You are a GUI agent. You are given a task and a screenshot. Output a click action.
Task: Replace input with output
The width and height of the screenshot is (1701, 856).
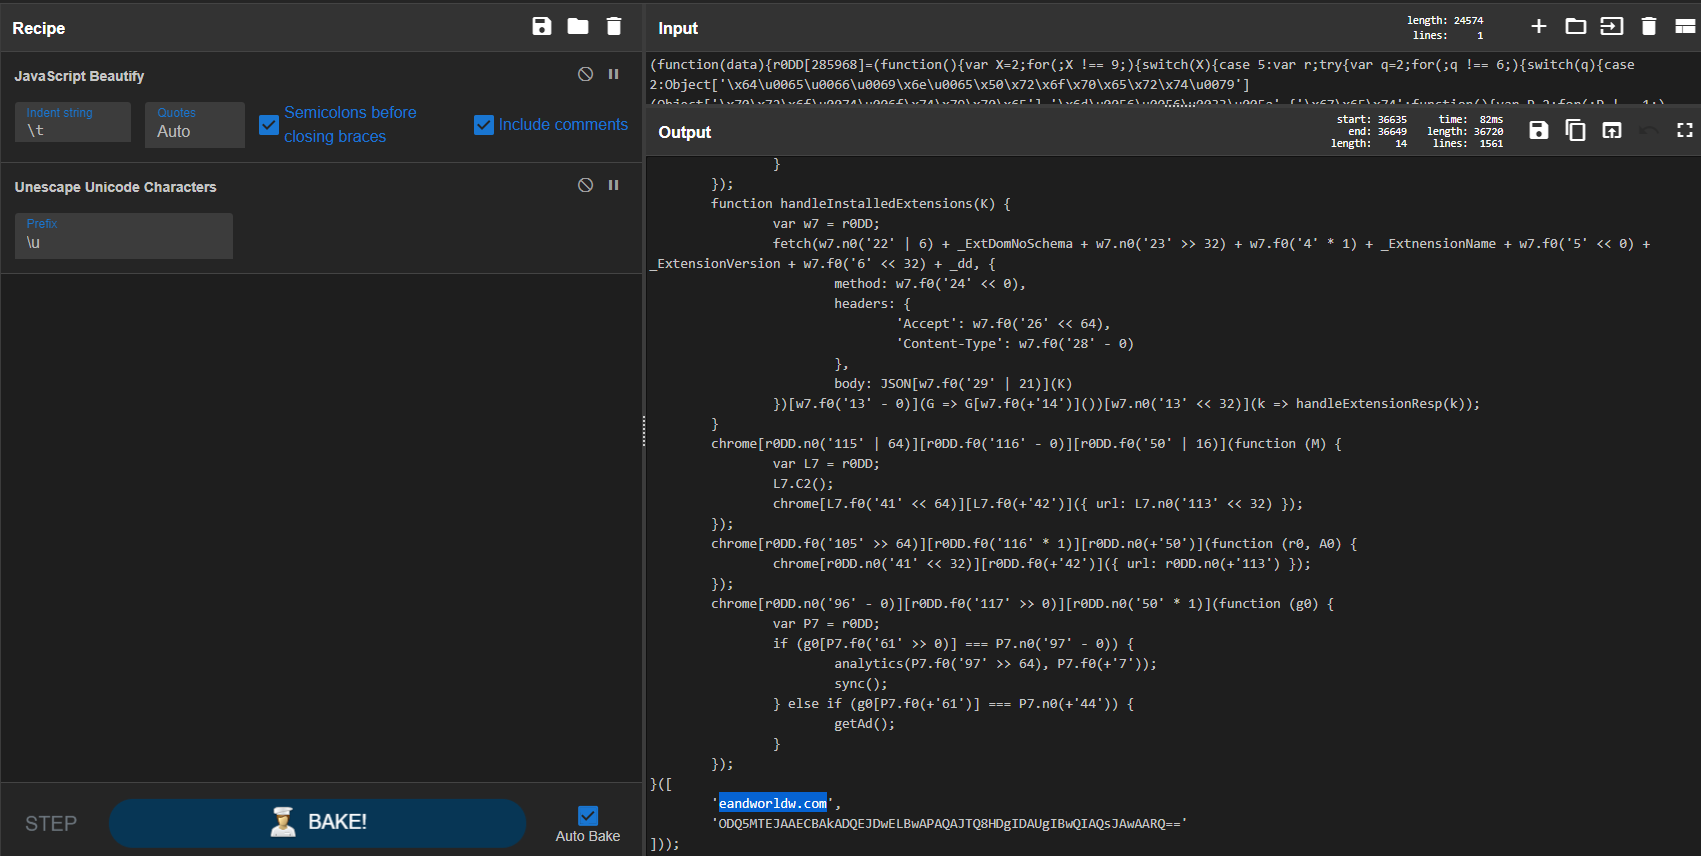[1612, 130]
